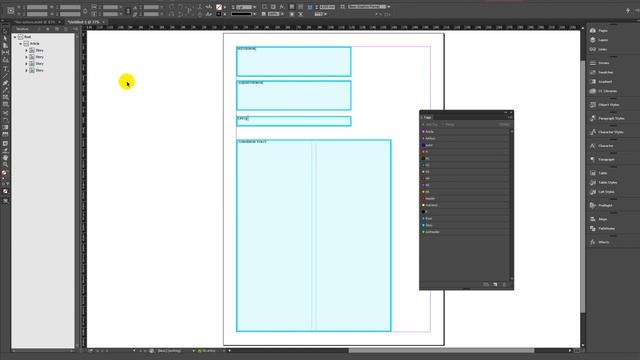
Task: Open the Pages panel from the dock
Action: [599, 31]
